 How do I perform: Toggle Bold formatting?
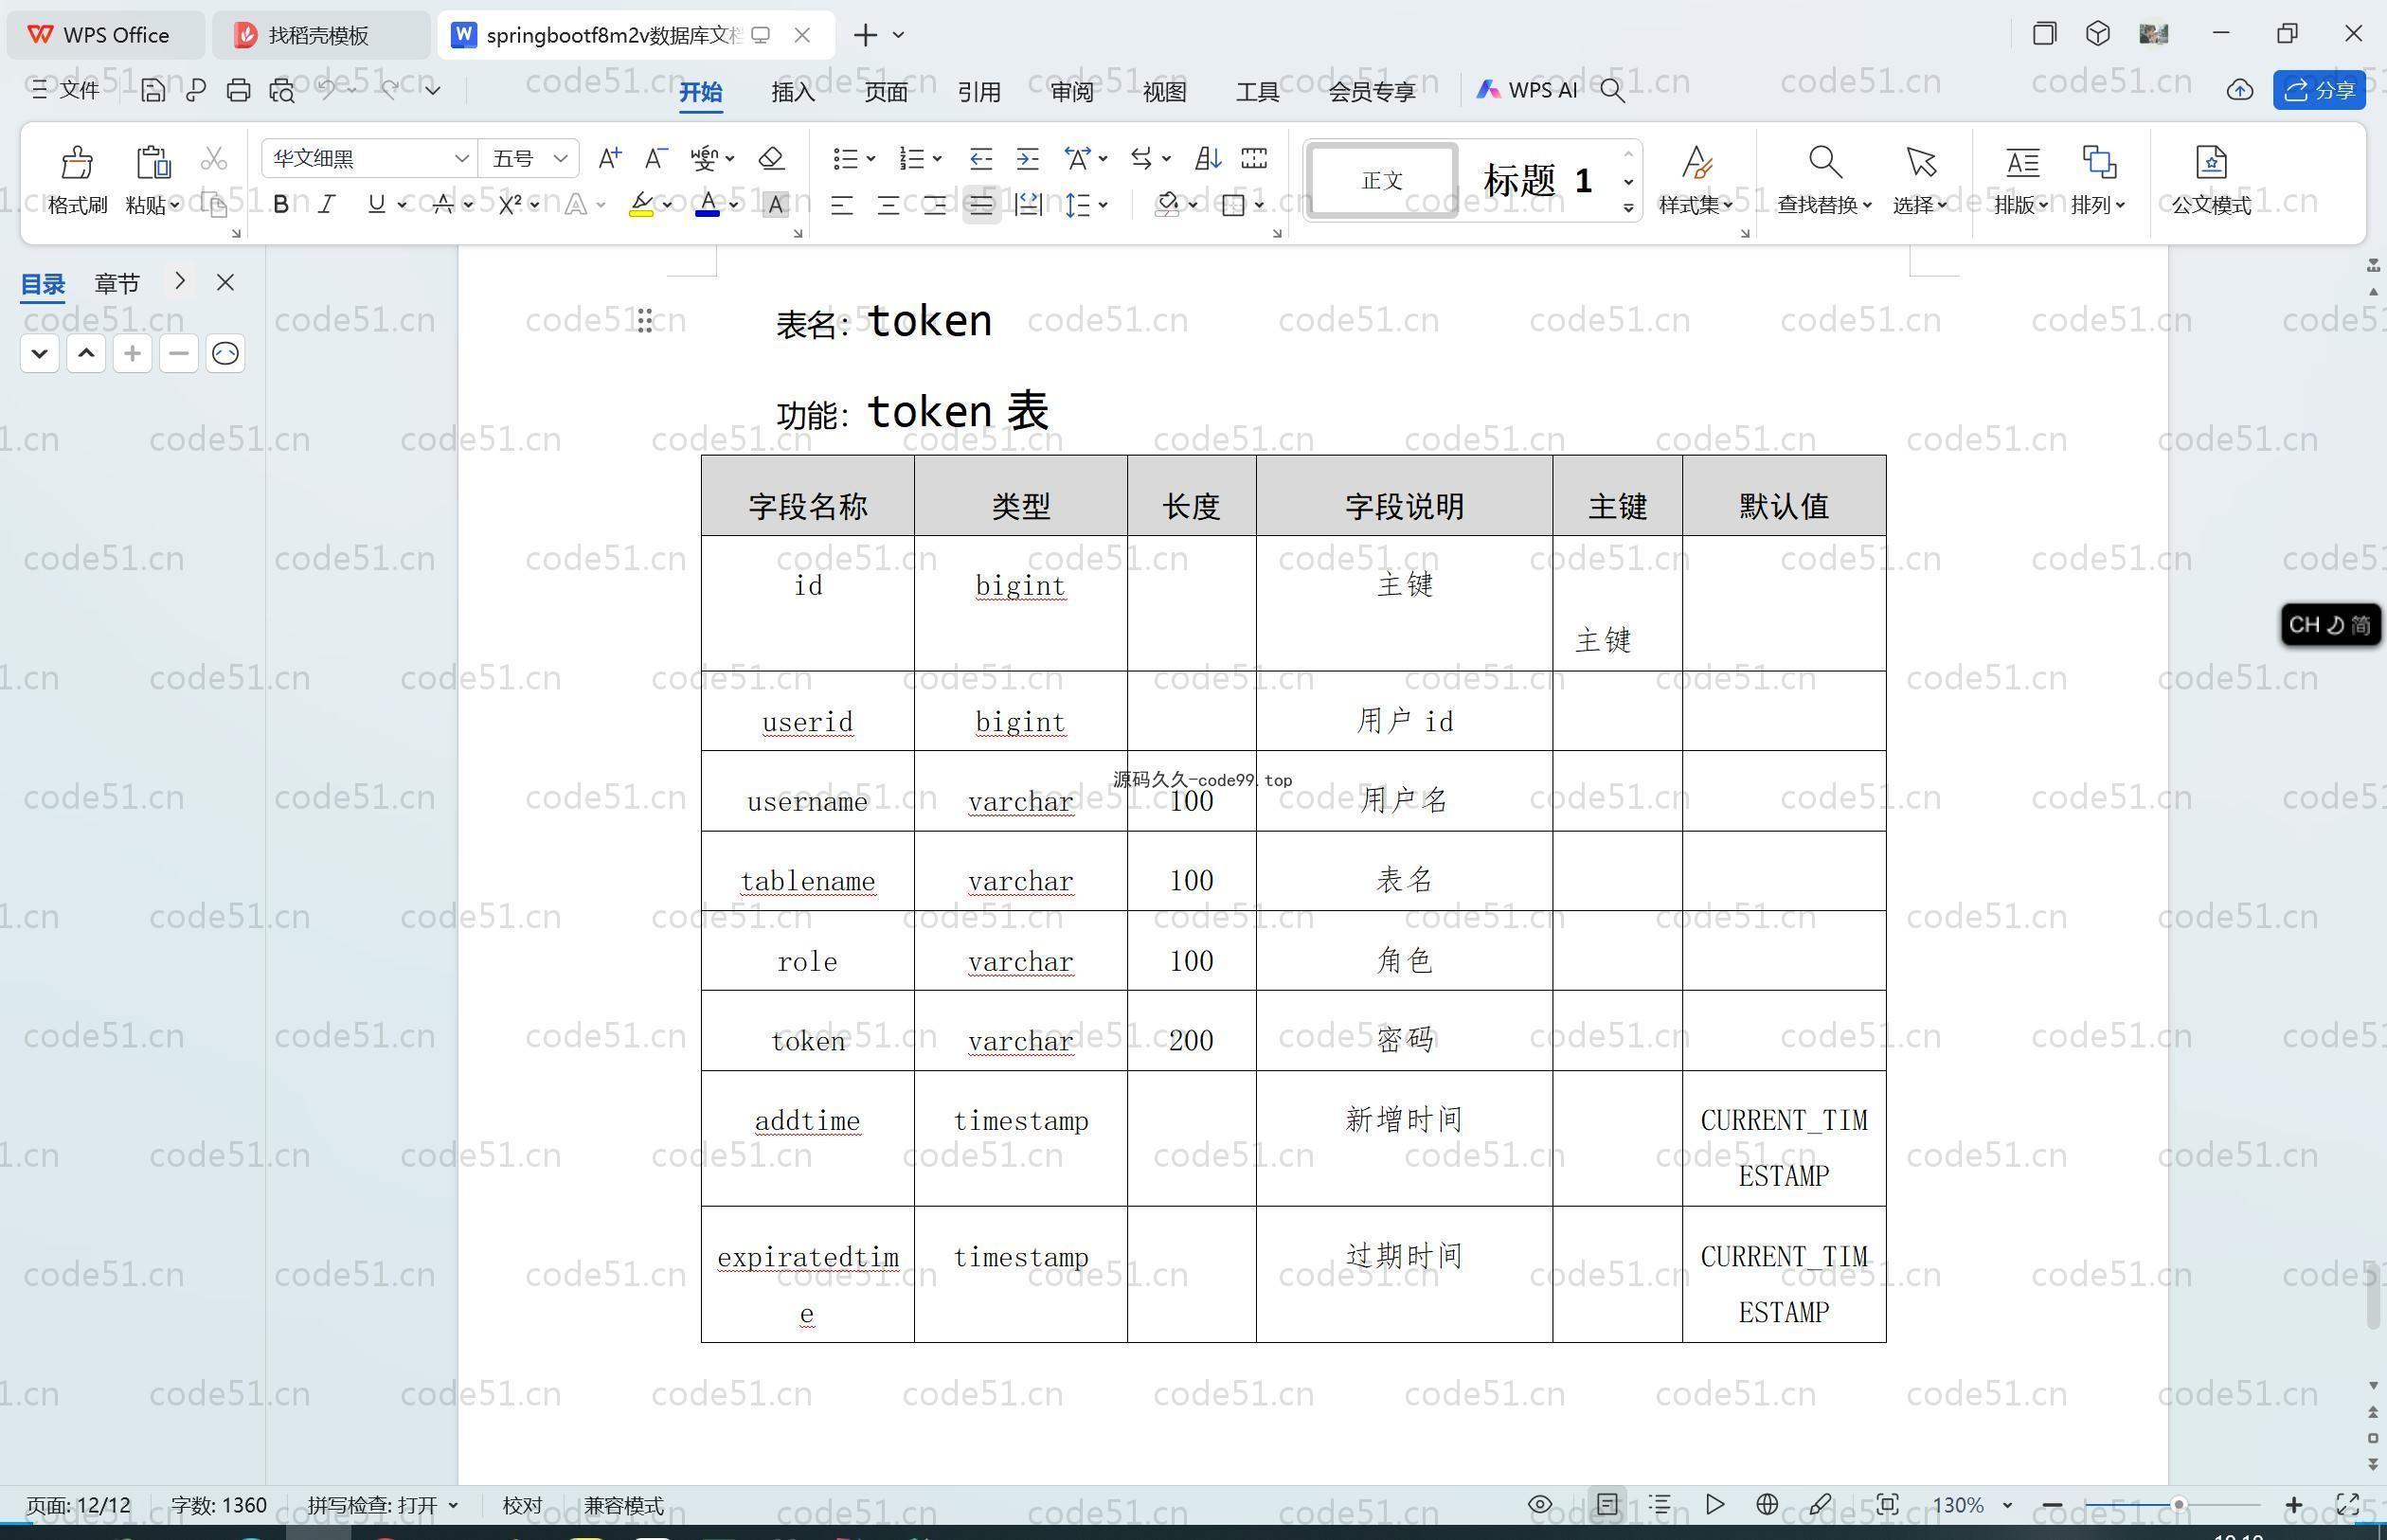[x=281, y=205]
